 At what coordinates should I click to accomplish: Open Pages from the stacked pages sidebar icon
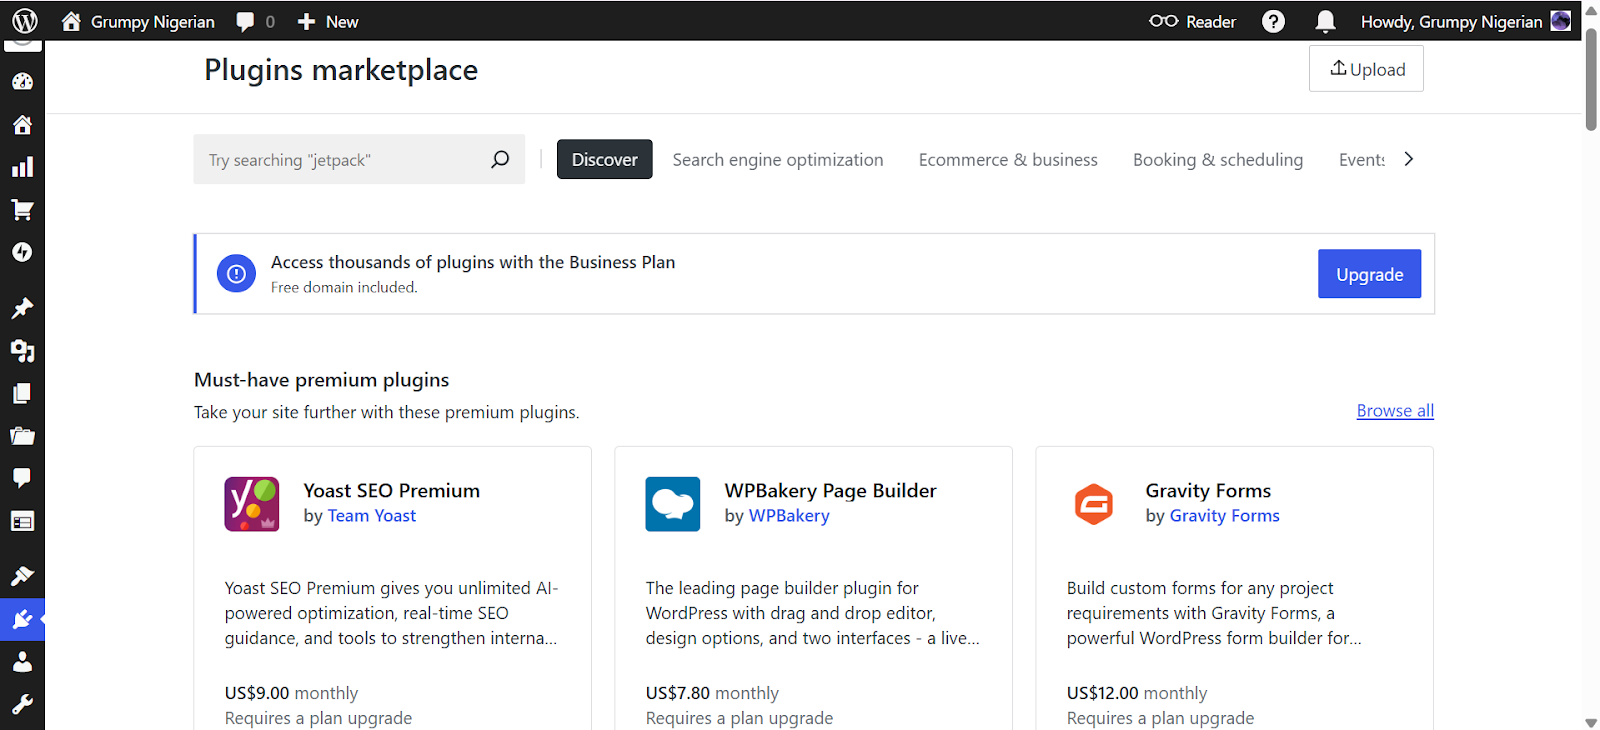pos(22,393)
